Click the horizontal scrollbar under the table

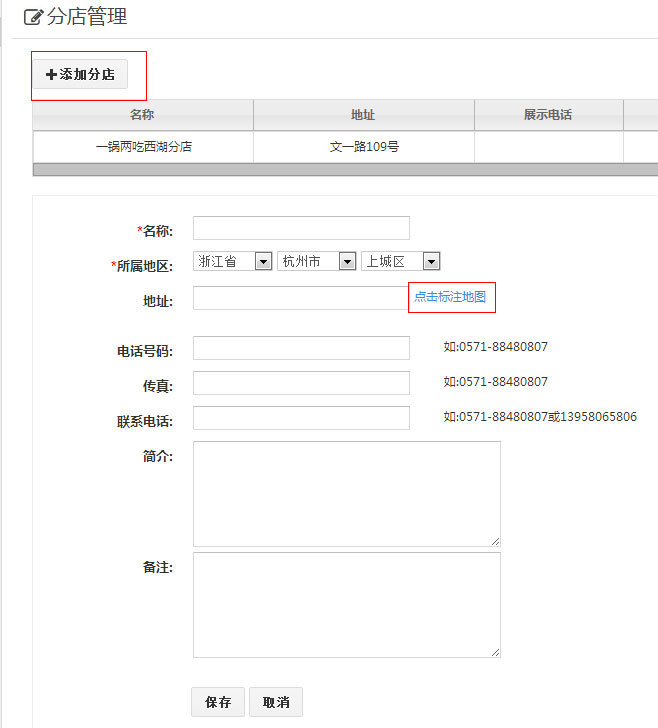[345, 169]
